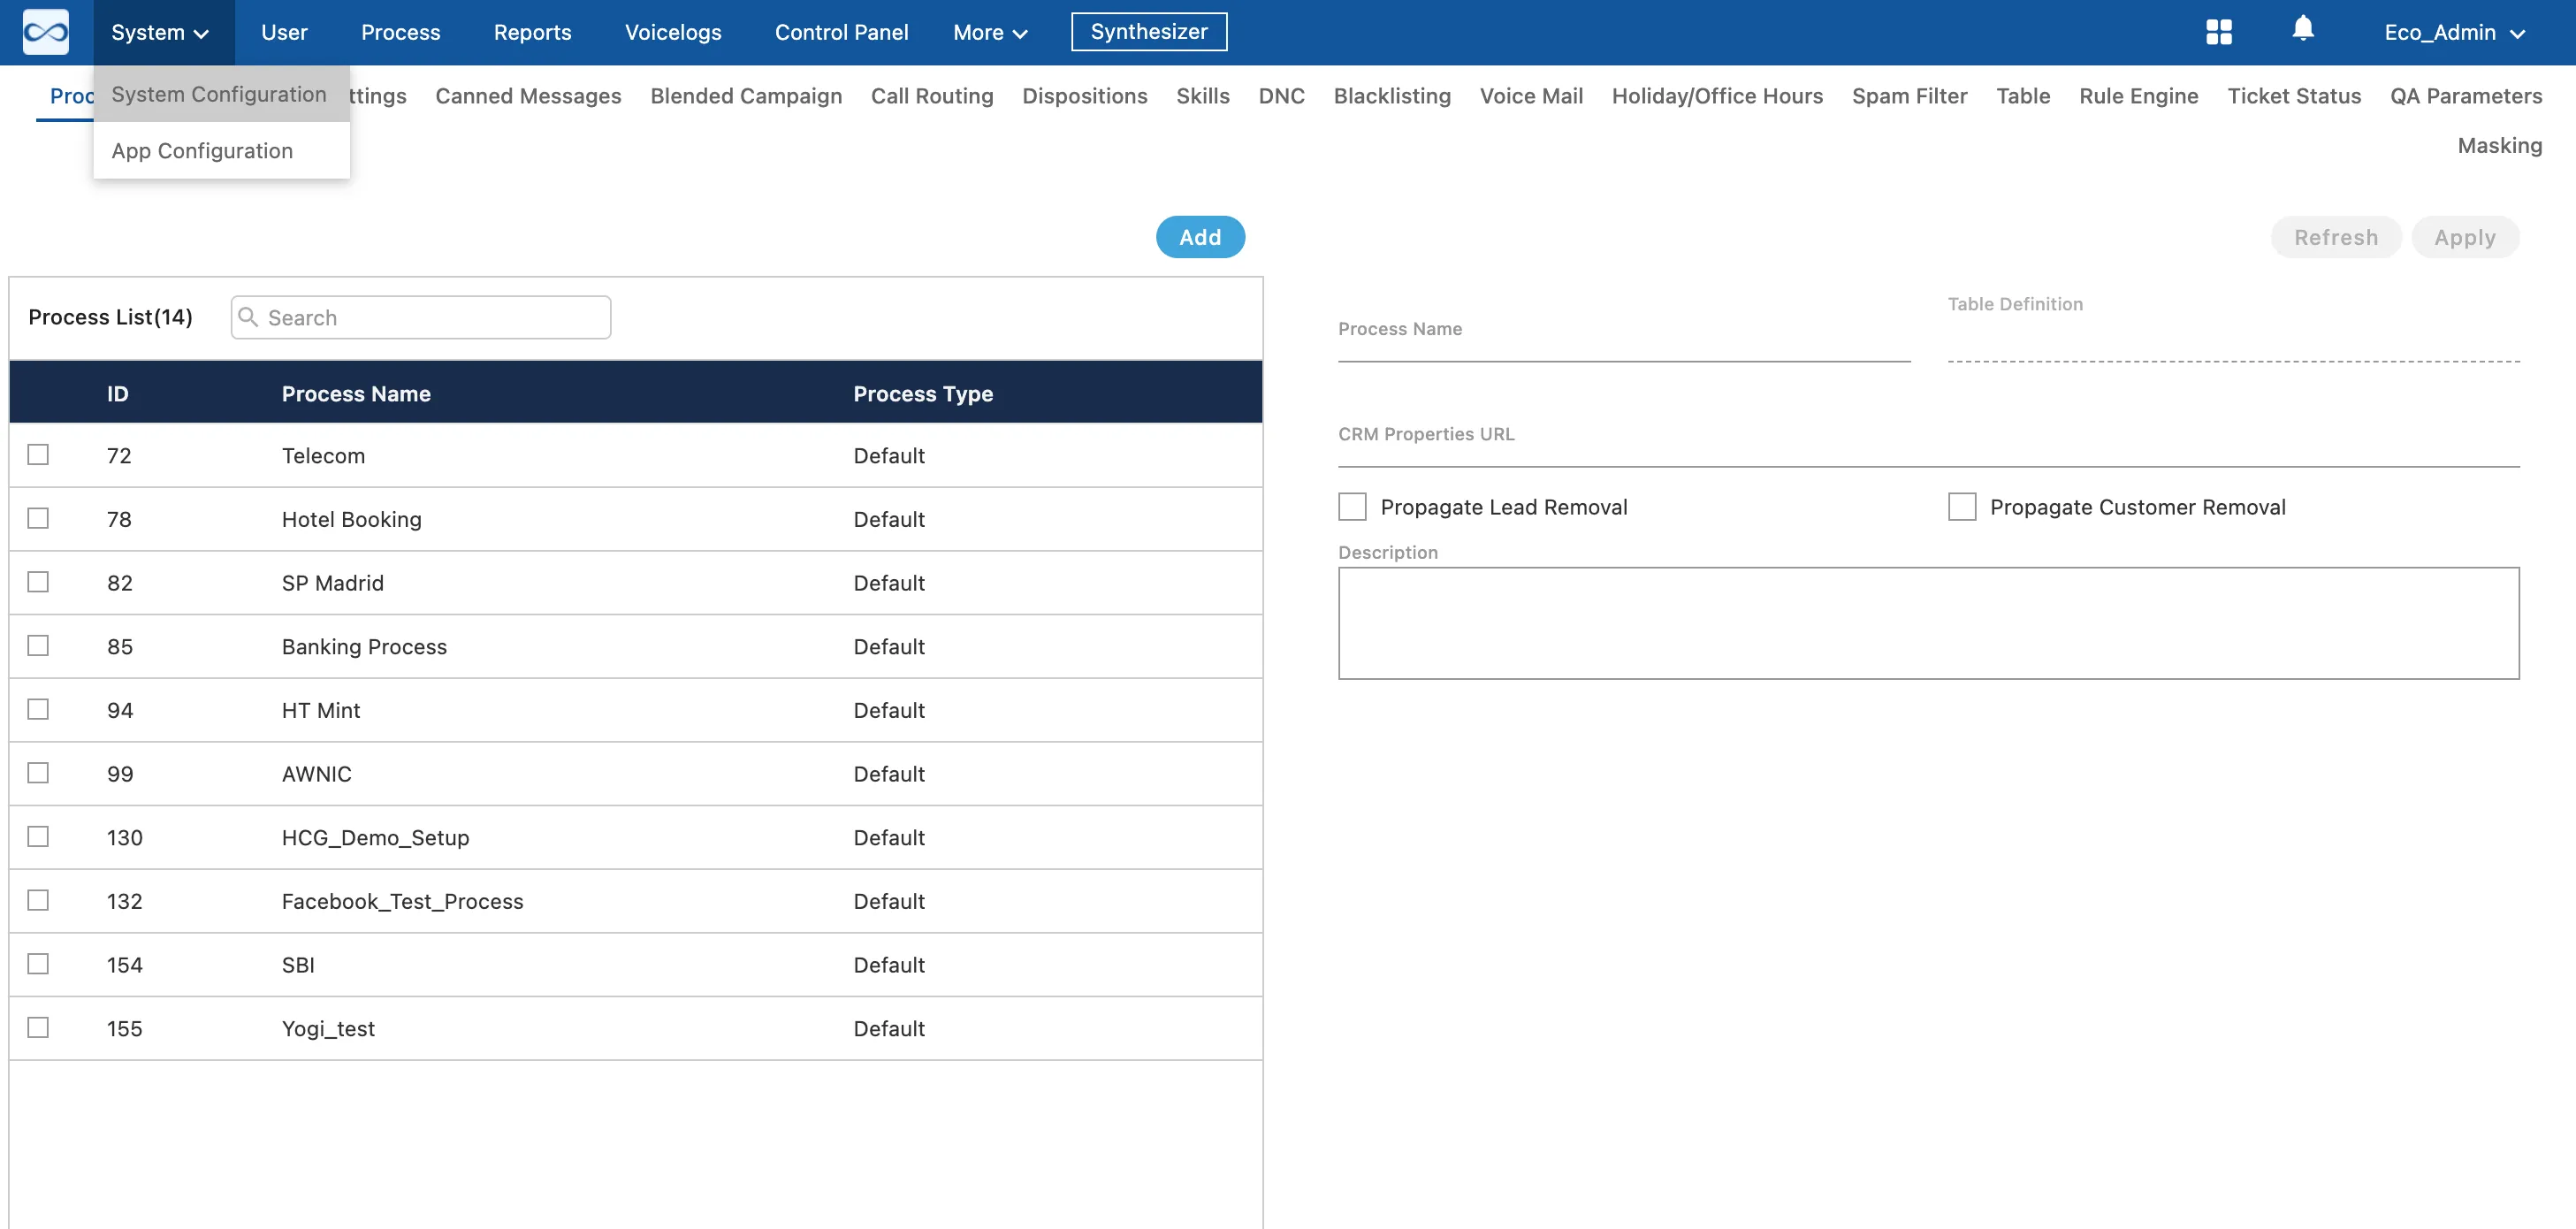Tick checkbox for Yogi_test row
2576x1229 pixels.
pos(38,1027)
